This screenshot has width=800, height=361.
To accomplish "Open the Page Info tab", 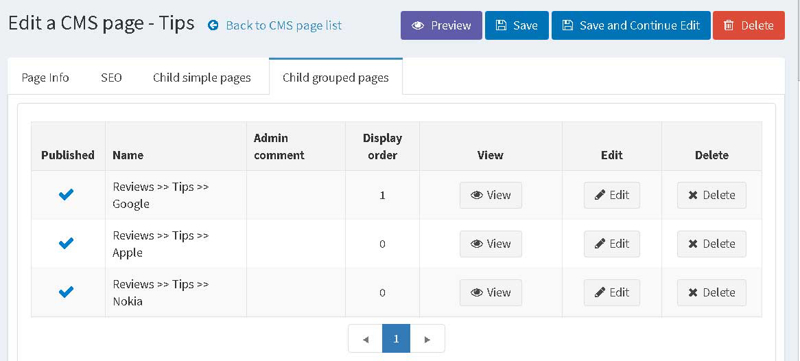I will tap(45, 78).
